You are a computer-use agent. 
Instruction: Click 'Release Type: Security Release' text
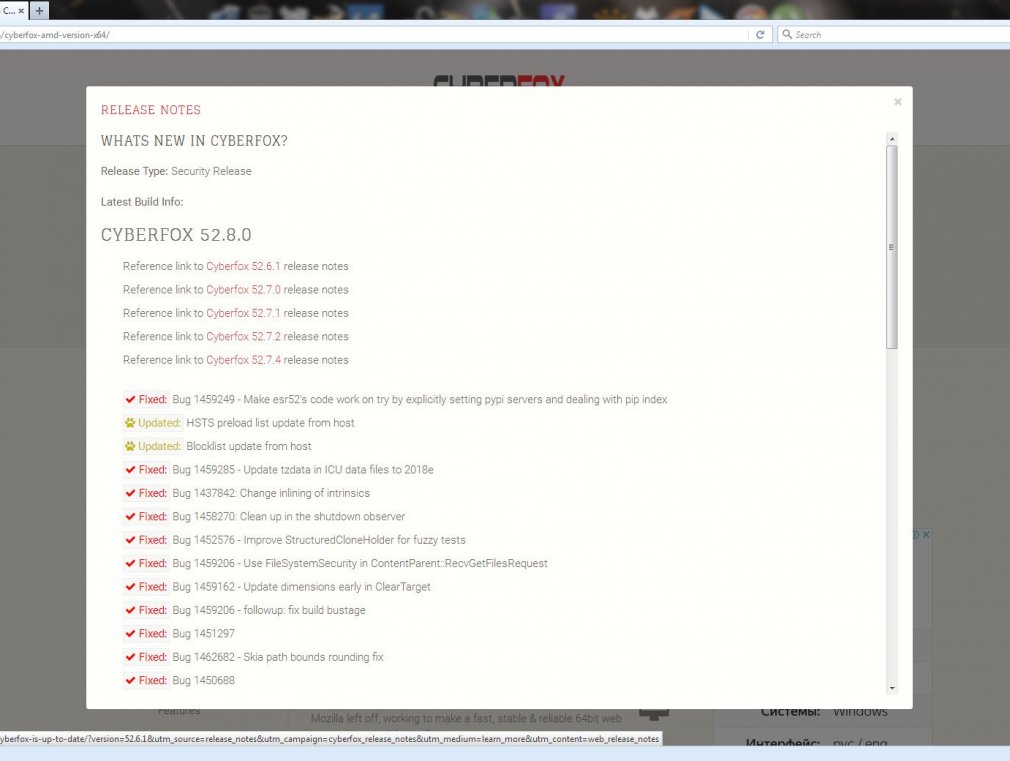tap(176, 171)
